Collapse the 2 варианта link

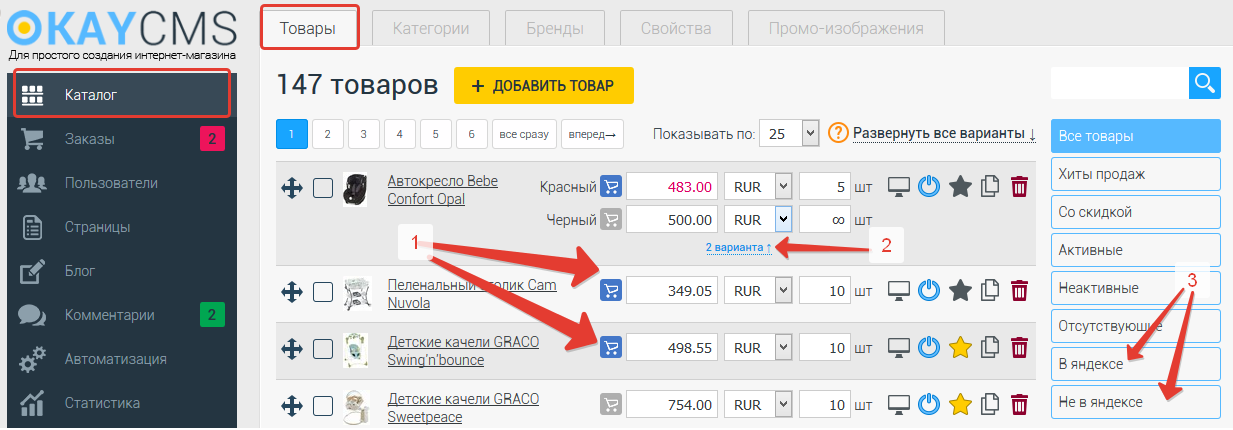point(738,247)
